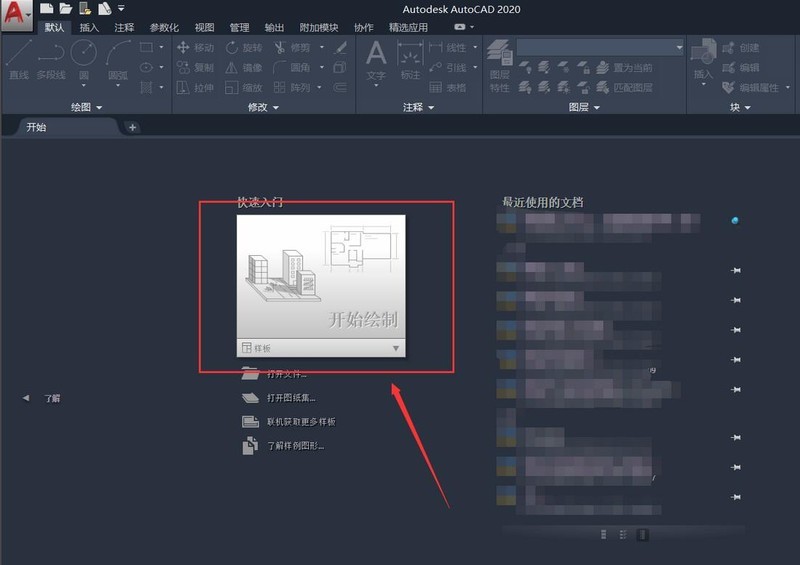Open the 样板 template dropdown
The height and width of the screenshot is (565, 800).
pyautogui.click(x=321, y=348)
